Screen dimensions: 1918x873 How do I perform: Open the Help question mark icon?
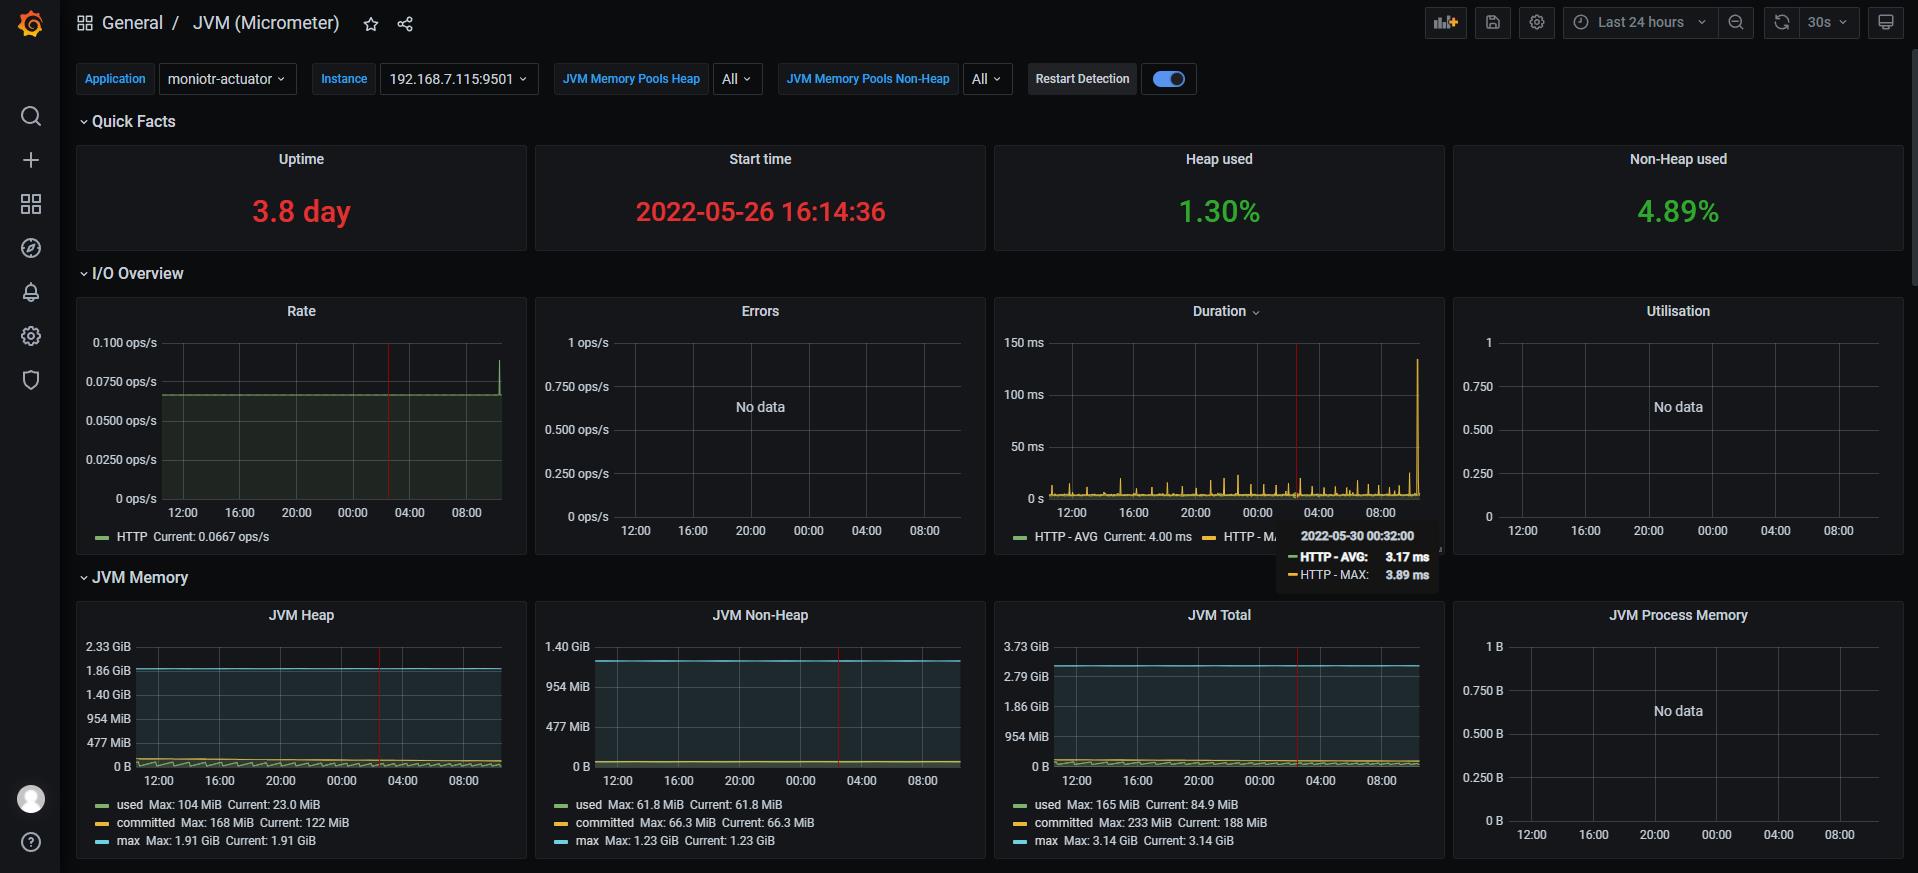pyautogui.click(x=31, y=842)
